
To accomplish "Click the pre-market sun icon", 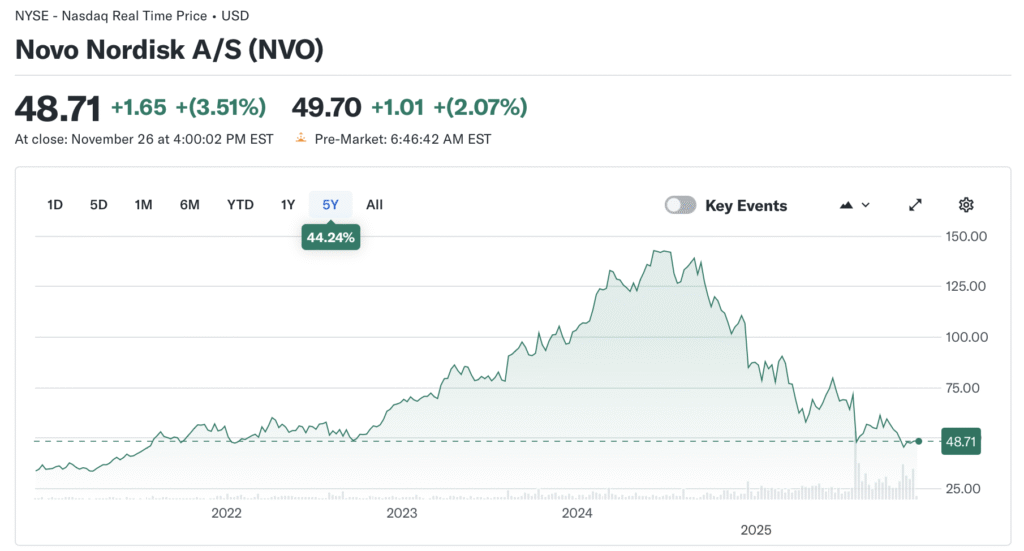I will pyautogui.click(x=299, y=139).
